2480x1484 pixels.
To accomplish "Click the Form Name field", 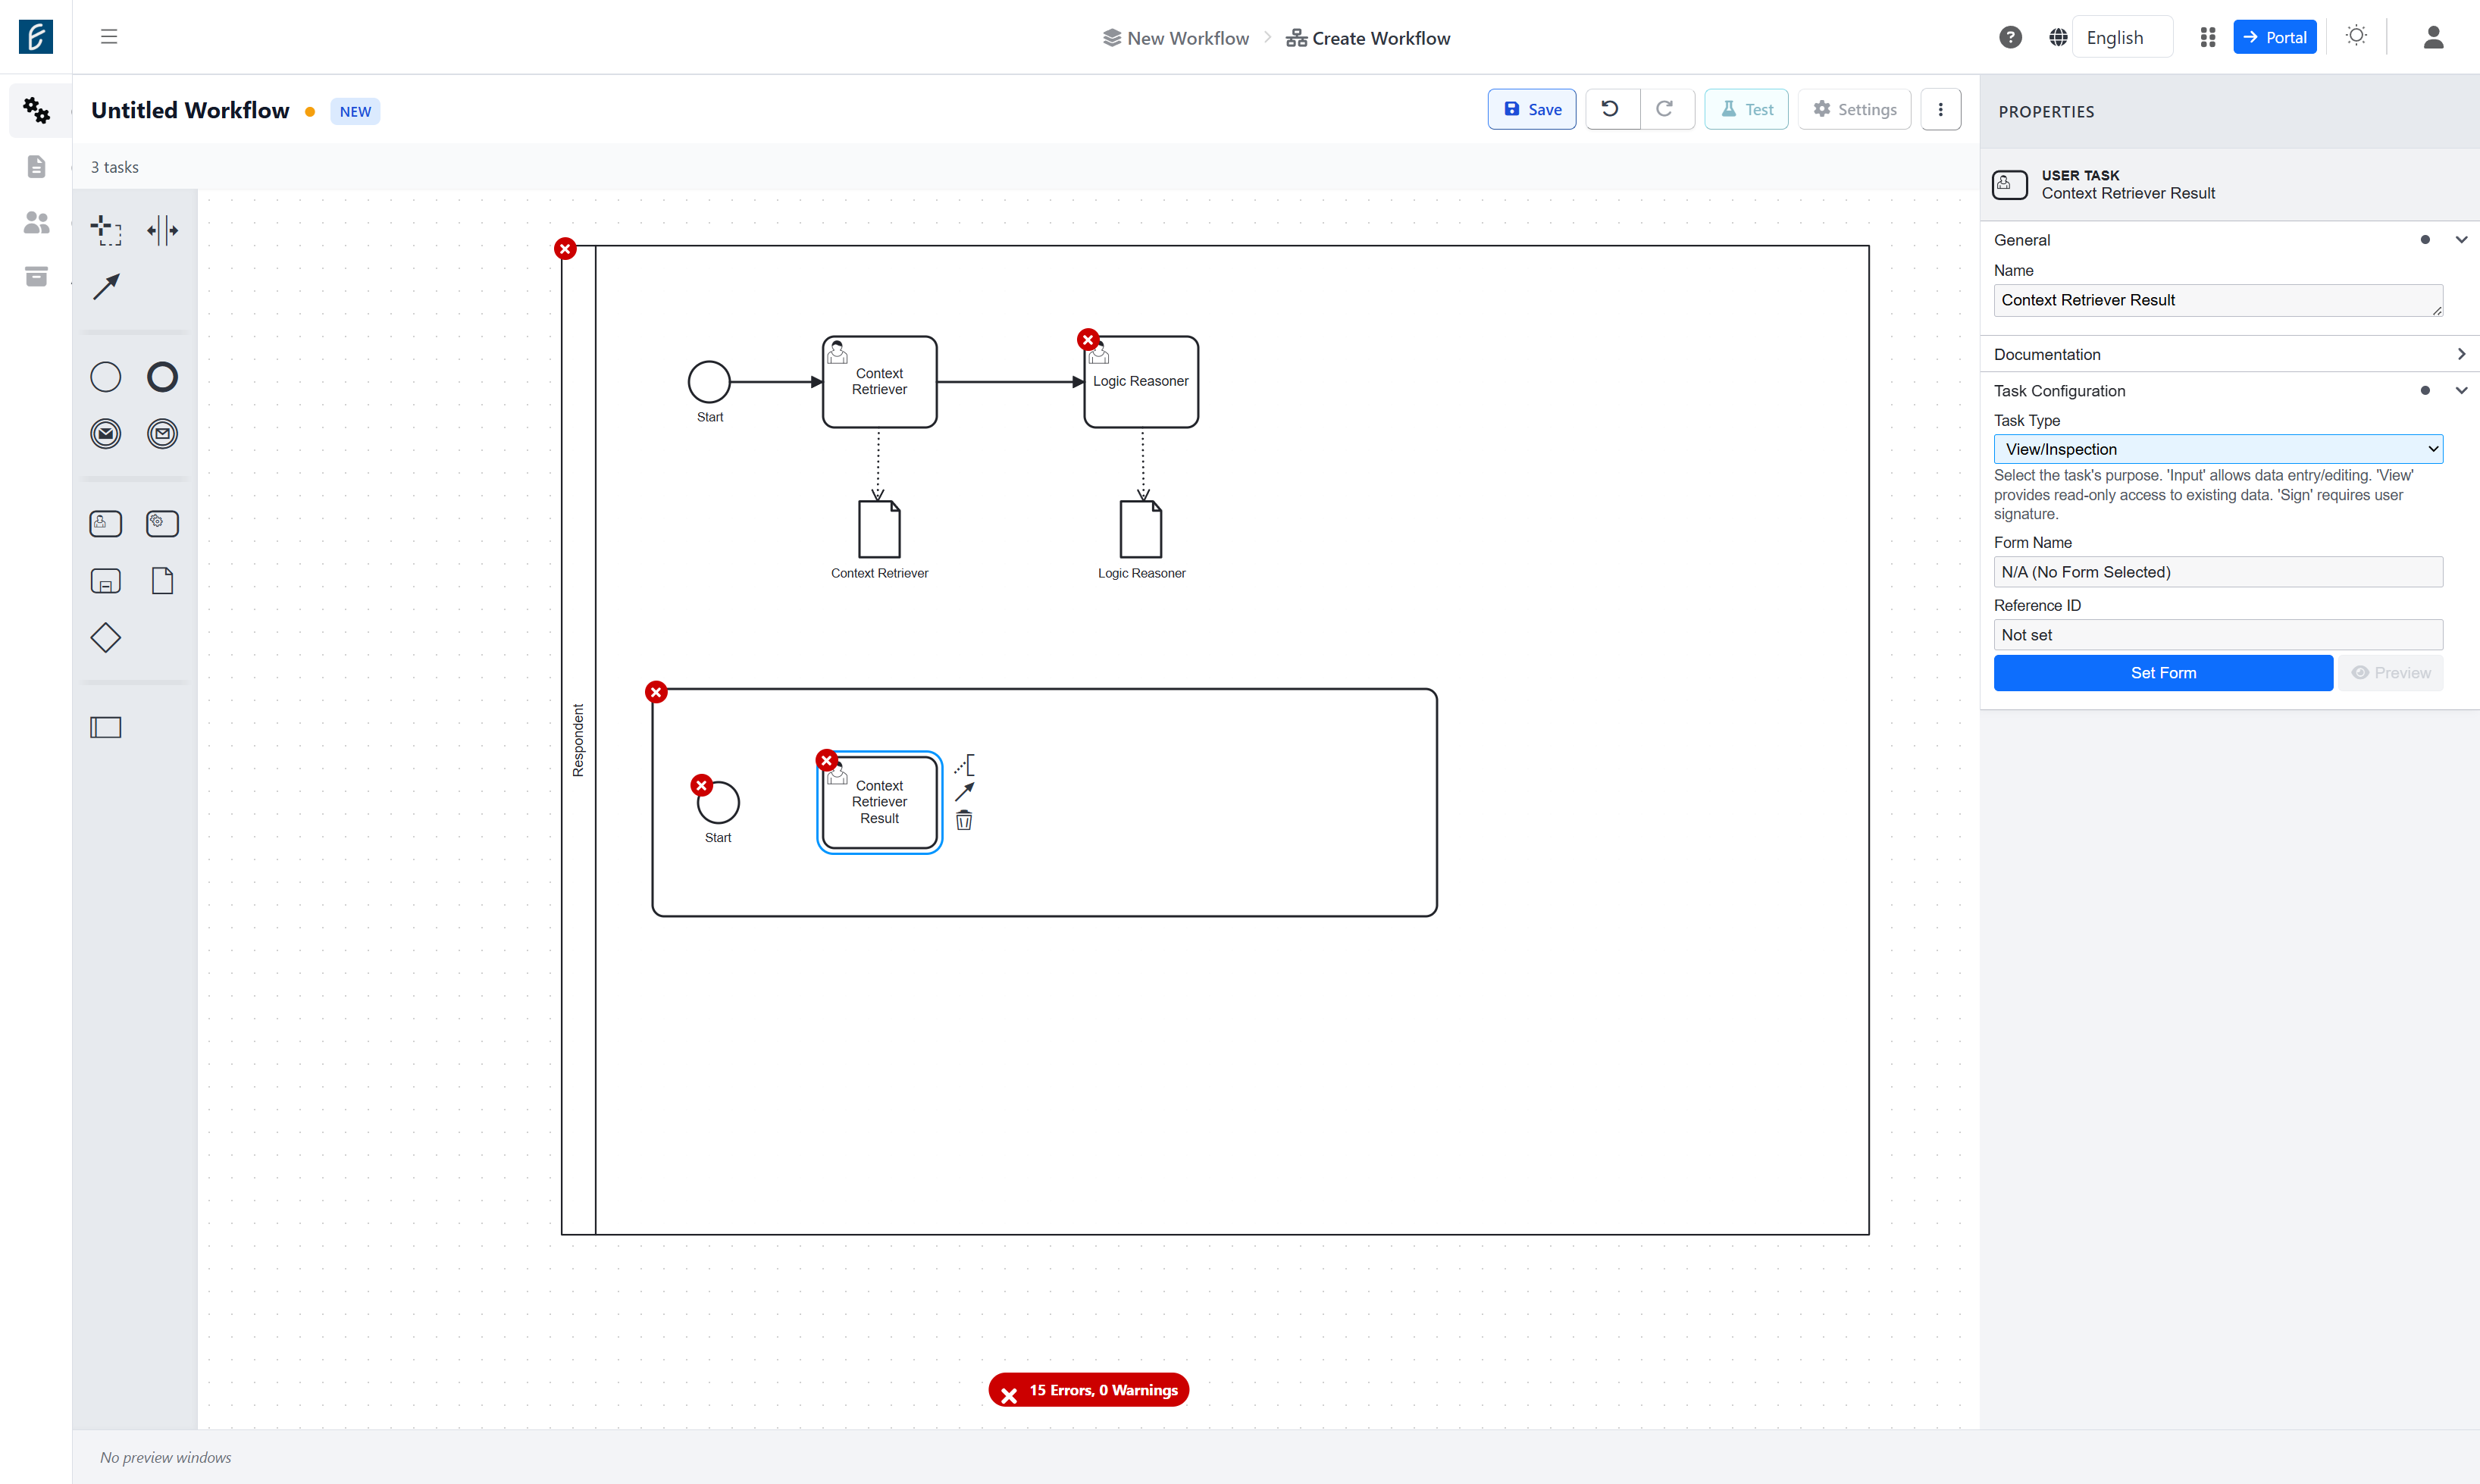I will [2217, 572].
